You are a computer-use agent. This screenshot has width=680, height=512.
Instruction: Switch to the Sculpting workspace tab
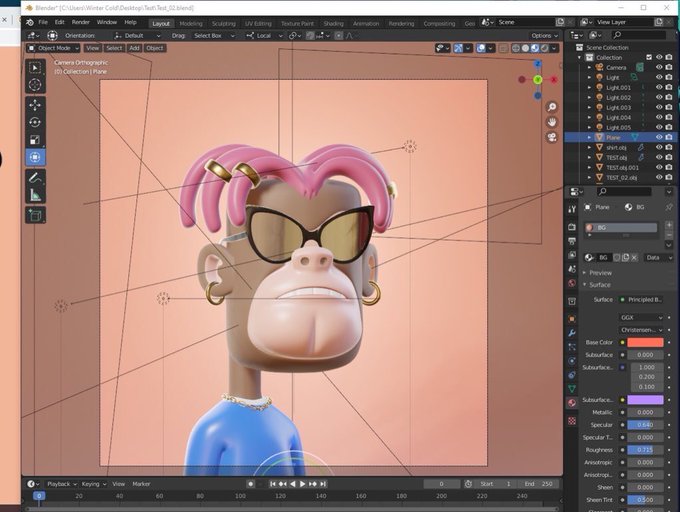pos(224,23)
